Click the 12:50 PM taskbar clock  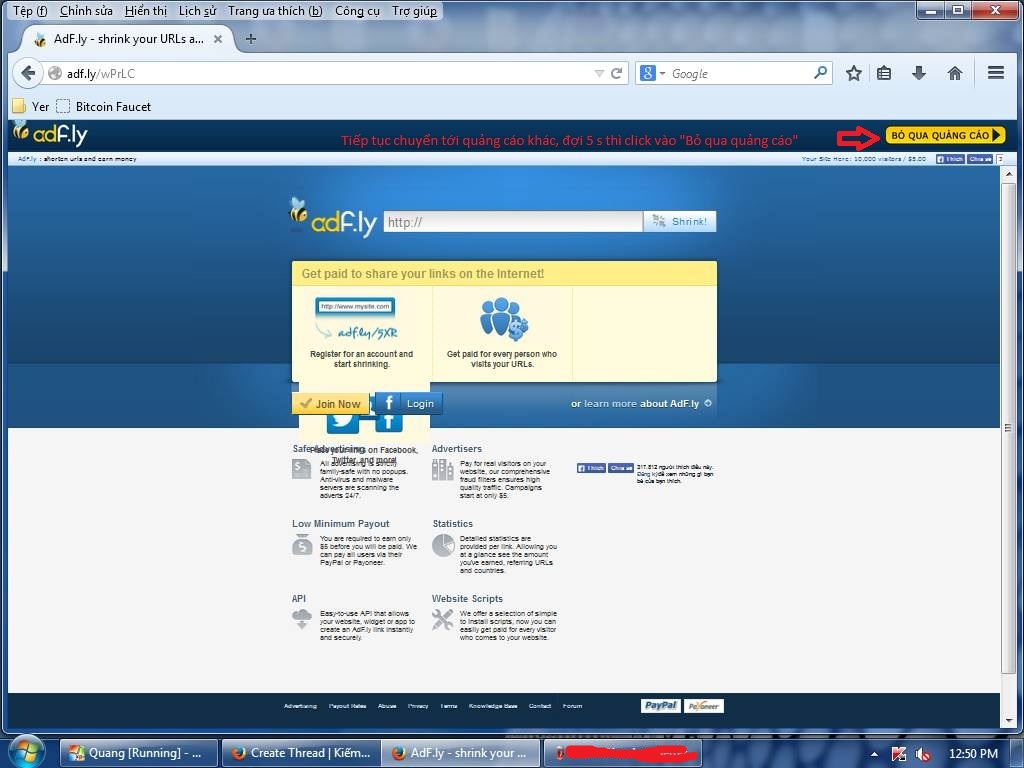(x=973, y=754)
